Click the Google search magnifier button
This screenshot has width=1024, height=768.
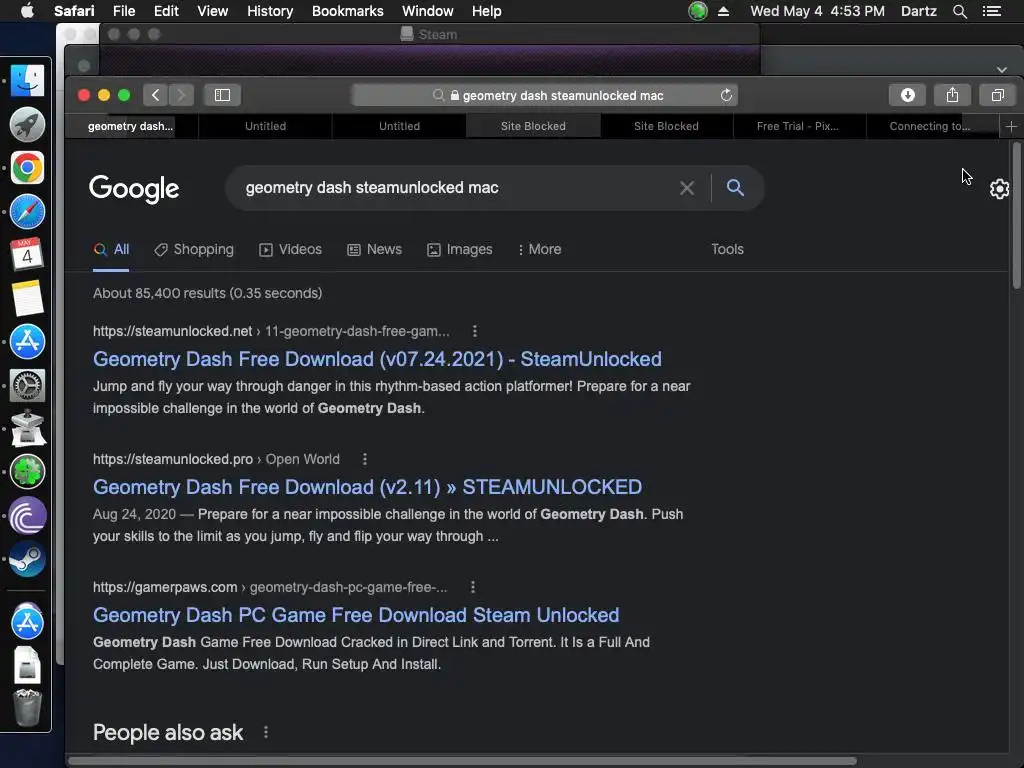[735, 188]
